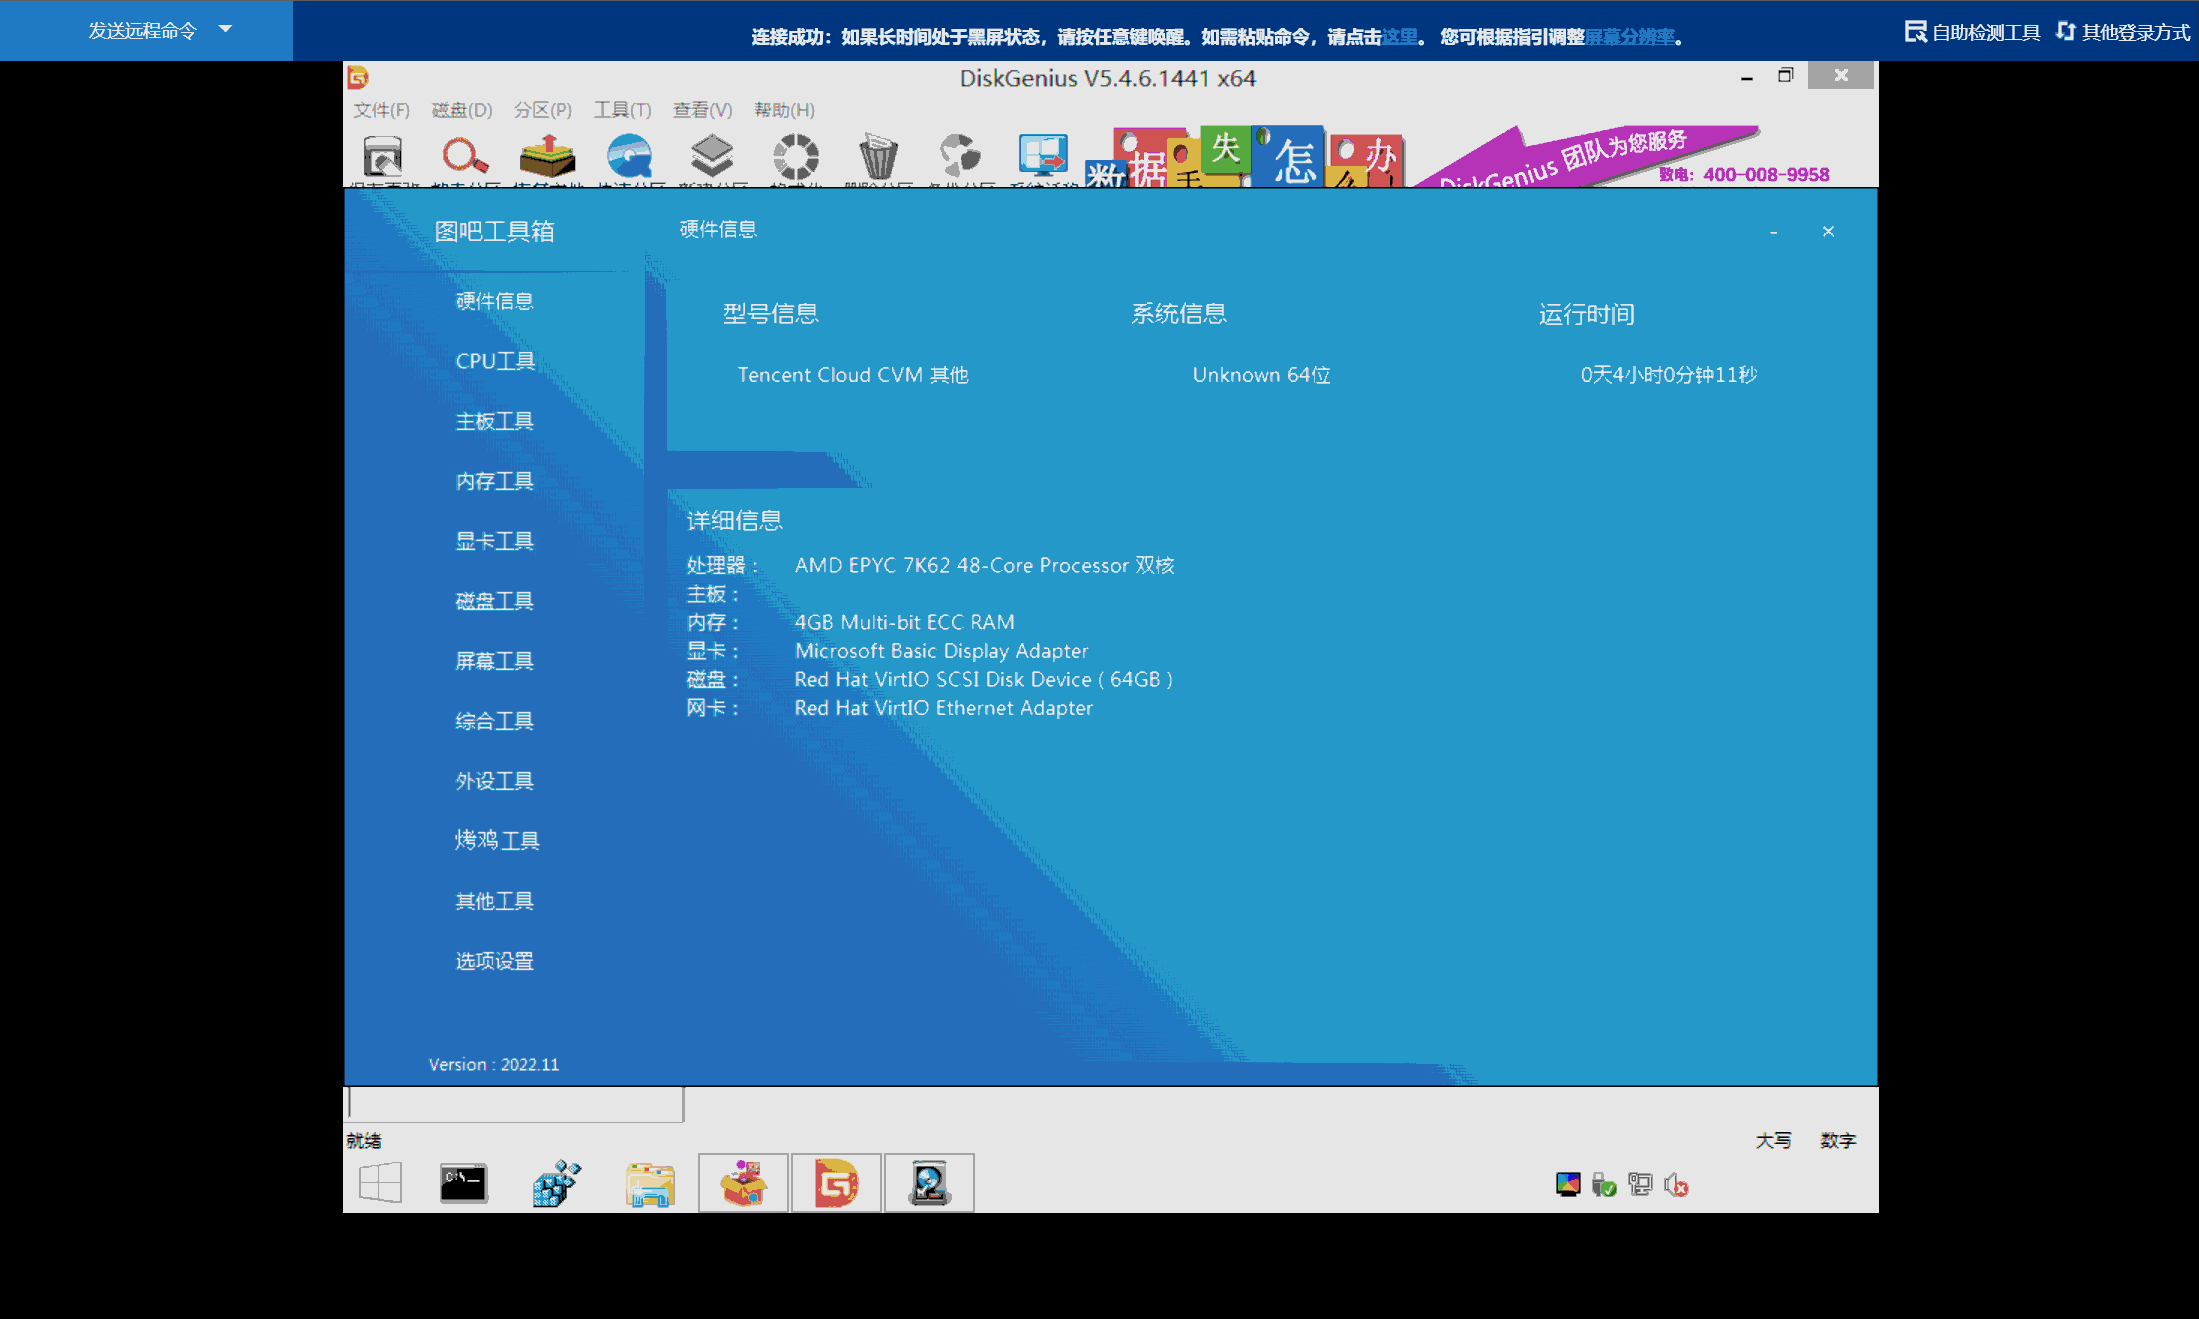
Task: Open 选项设置 in the toolbox sidebar
Action: (495, 961)
